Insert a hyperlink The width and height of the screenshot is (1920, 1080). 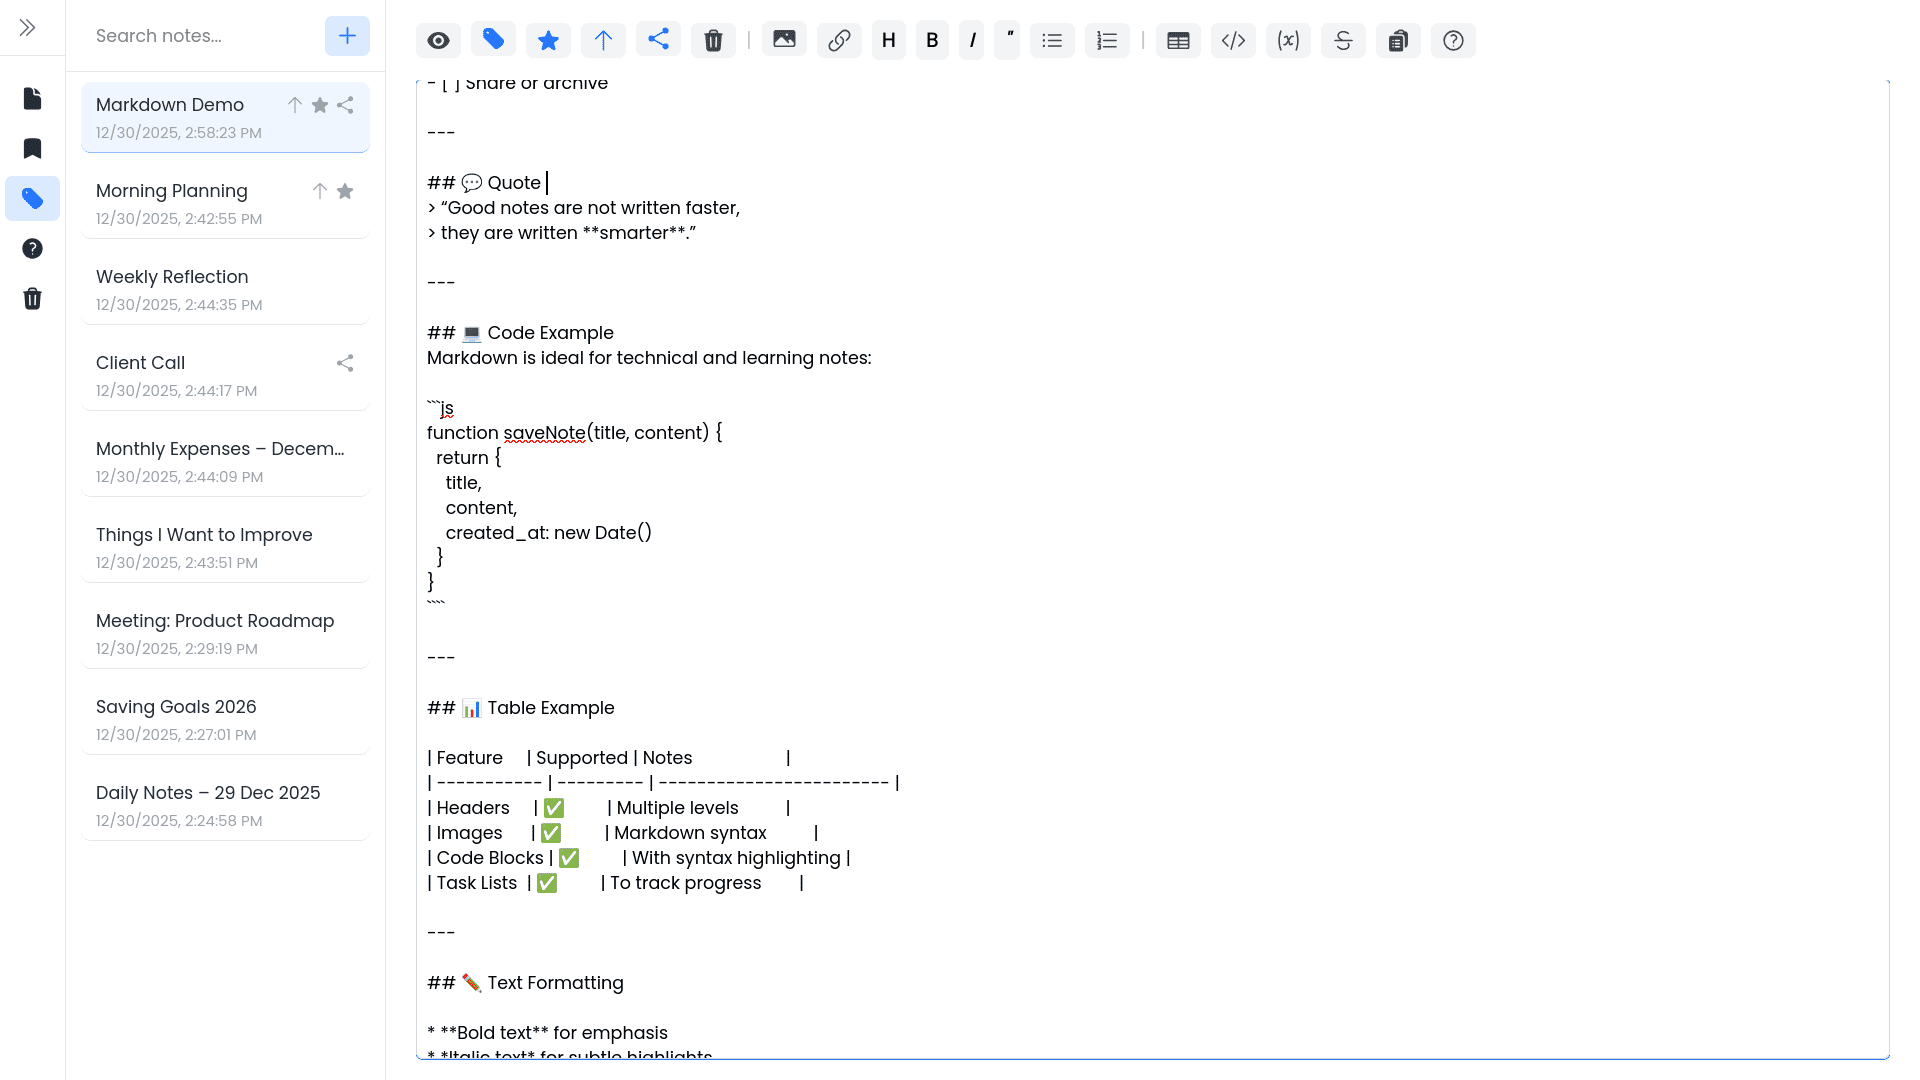pyautogui.click(x=839, y=40)
